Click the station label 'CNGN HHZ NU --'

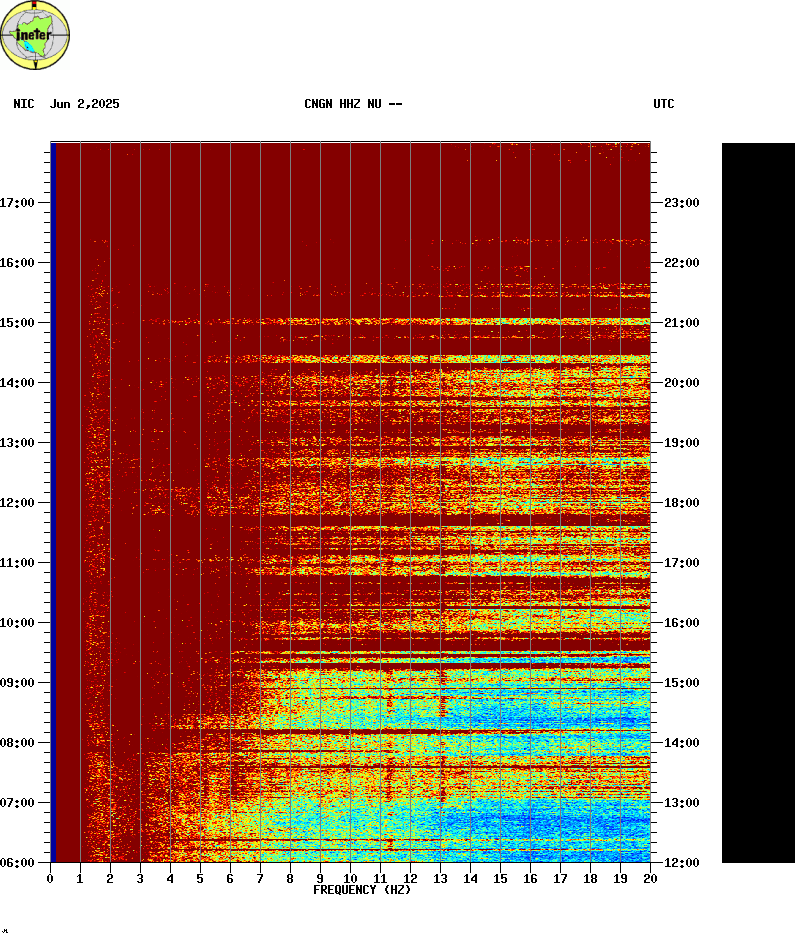(x=353, y=104)
